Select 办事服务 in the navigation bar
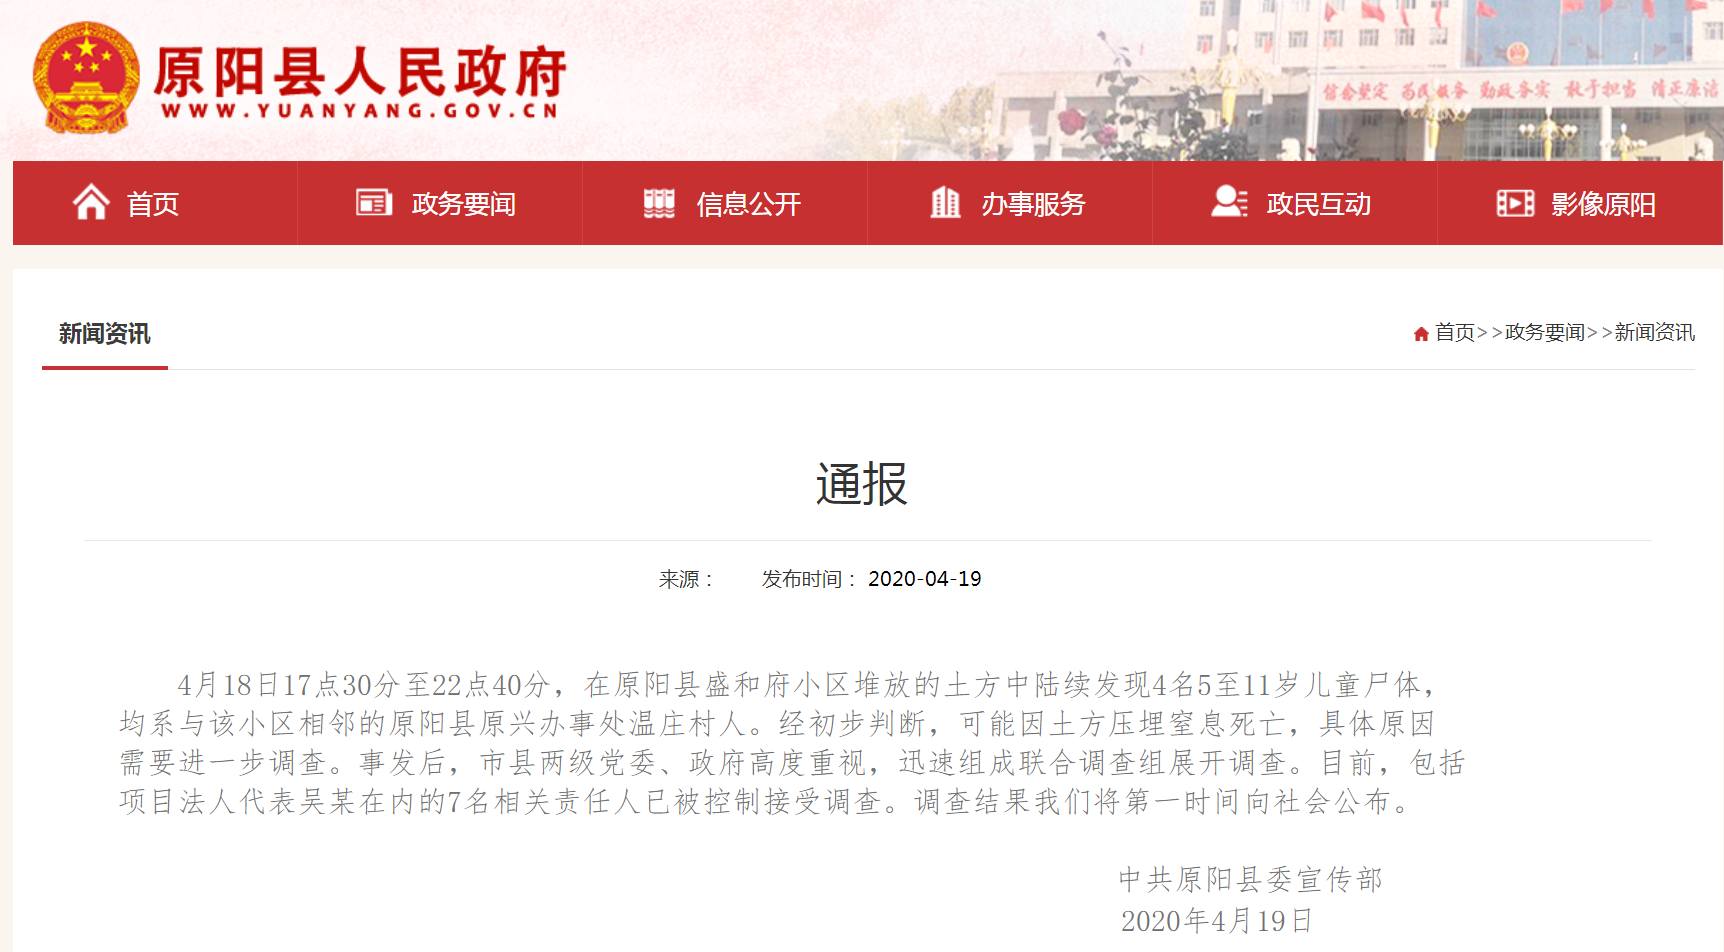 click(x=1010, y=203)
